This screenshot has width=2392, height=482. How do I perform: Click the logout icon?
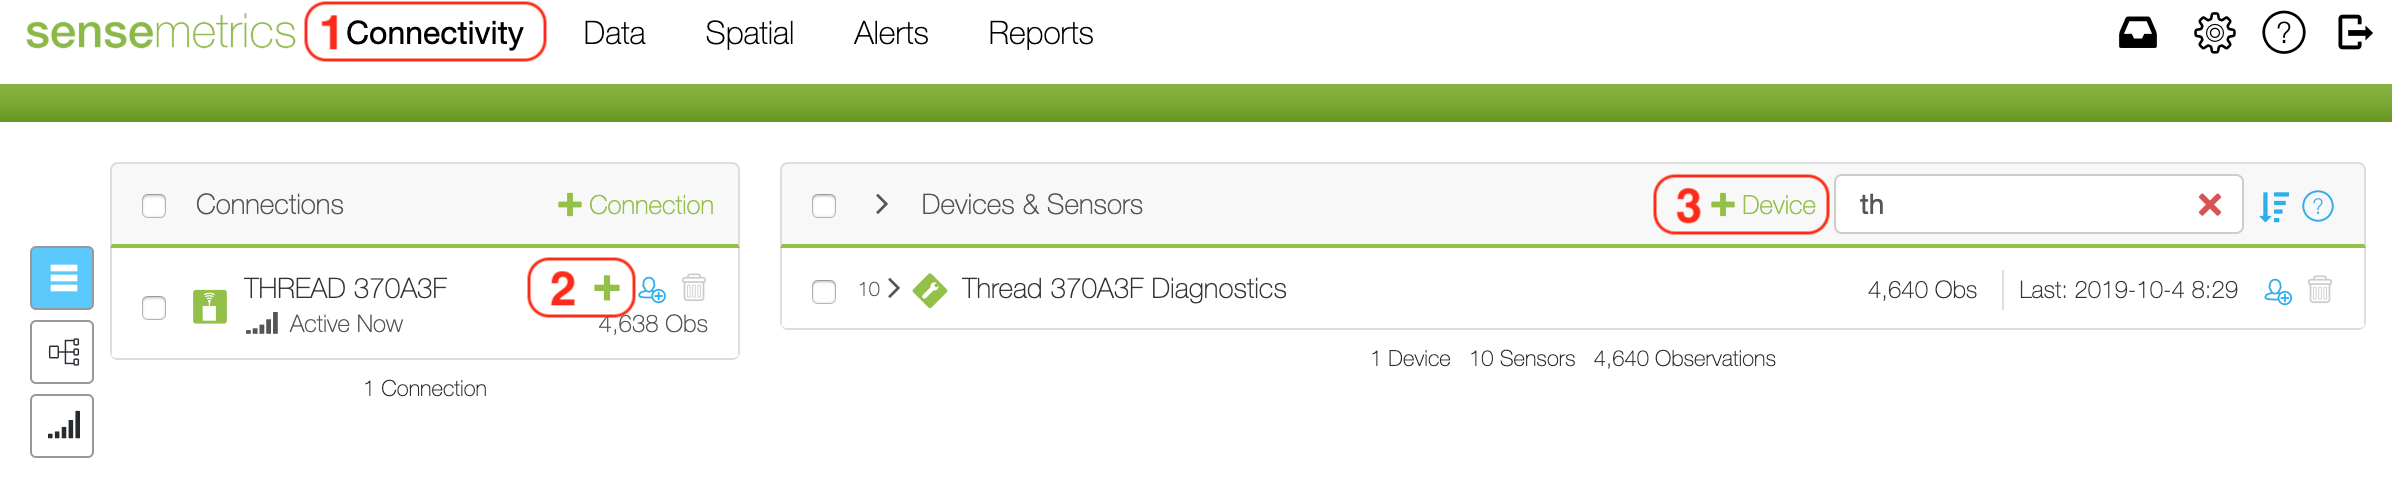[2354, 33]
